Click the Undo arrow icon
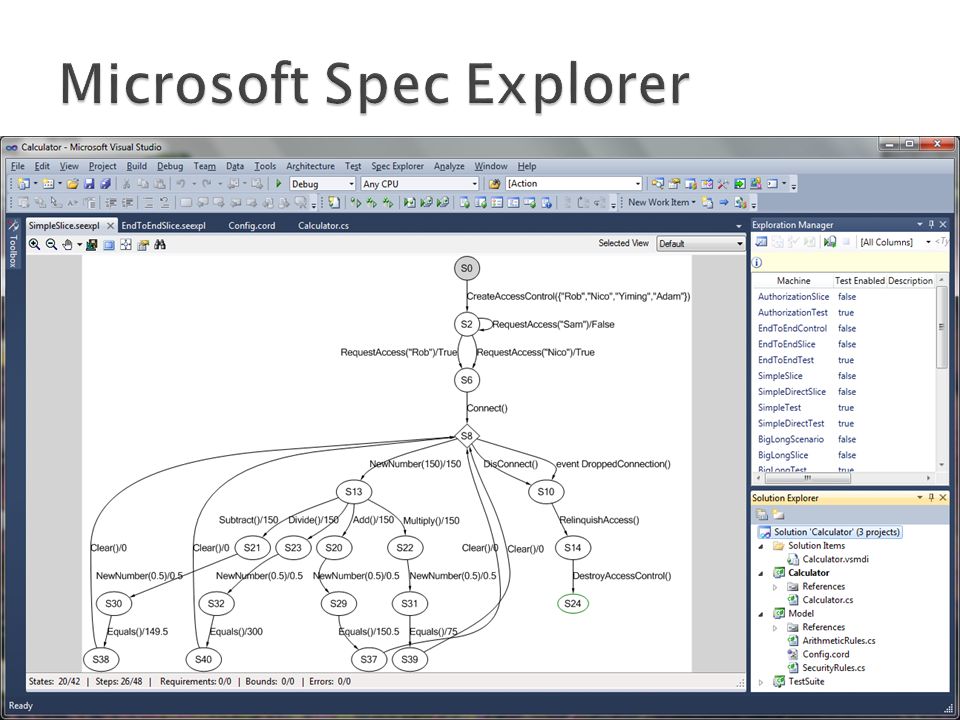Viewport: 960px width, 720px height. [181, 184]
